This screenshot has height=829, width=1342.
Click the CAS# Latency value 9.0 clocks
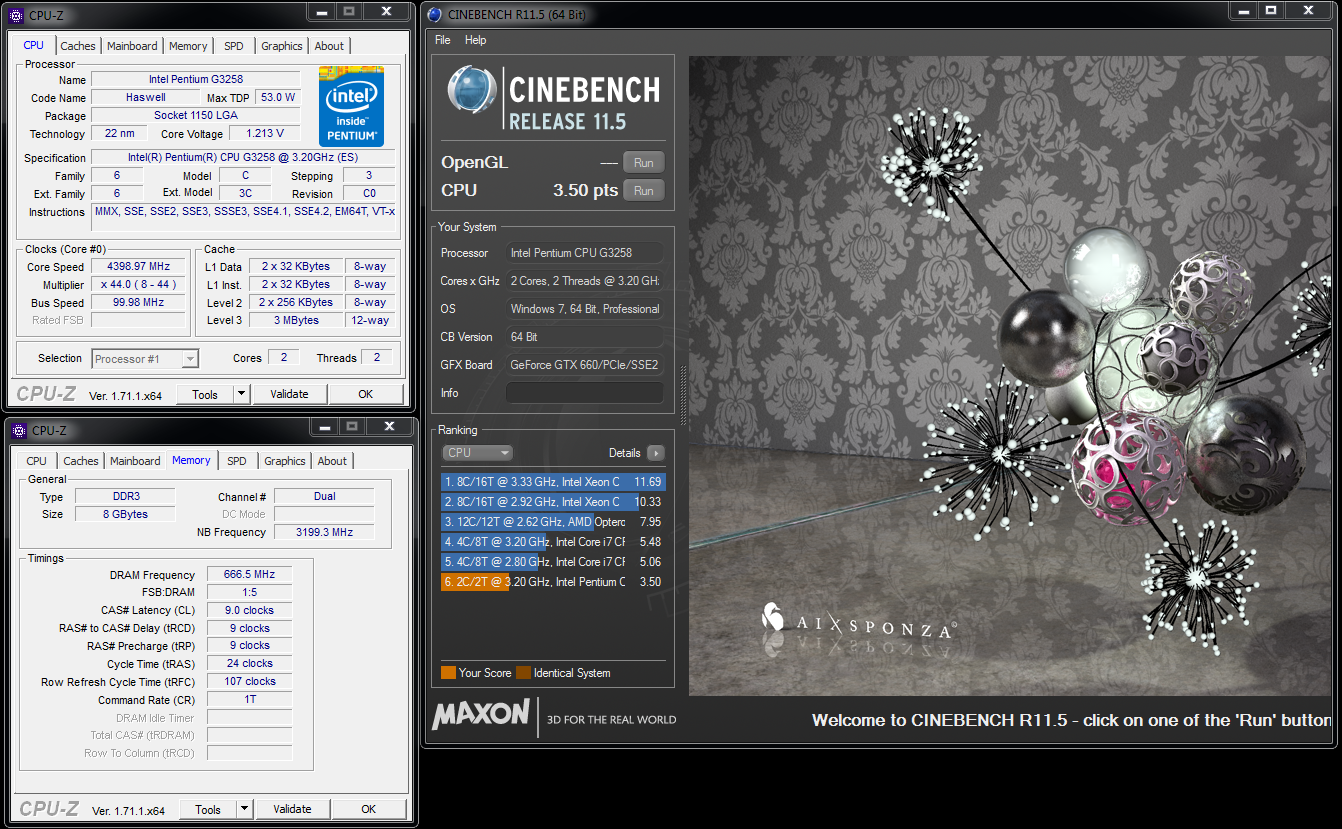pos(249,610)
